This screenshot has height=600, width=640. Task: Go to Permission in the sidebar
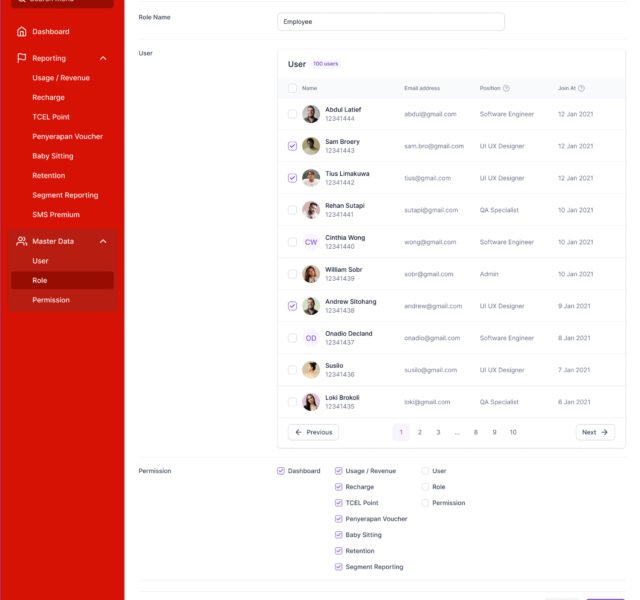pos(51,300)
